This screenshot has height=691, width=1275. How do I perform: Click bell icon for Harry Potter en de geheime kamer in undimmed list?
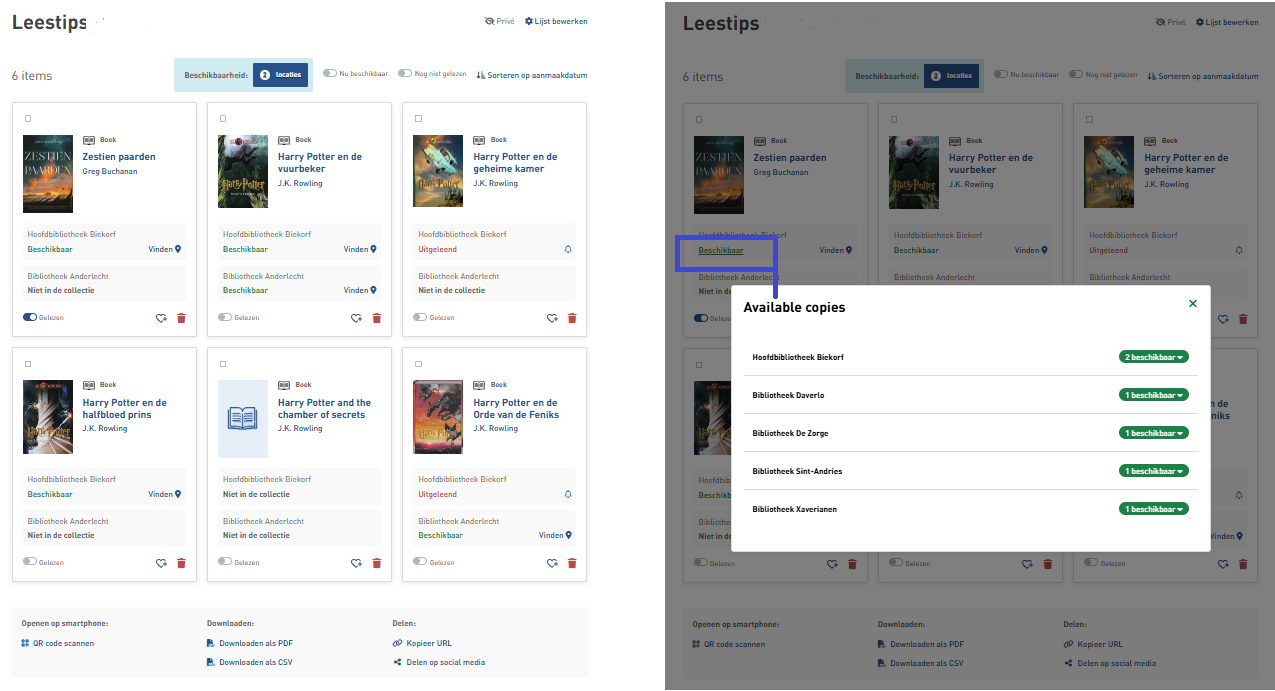coord(568,249)
